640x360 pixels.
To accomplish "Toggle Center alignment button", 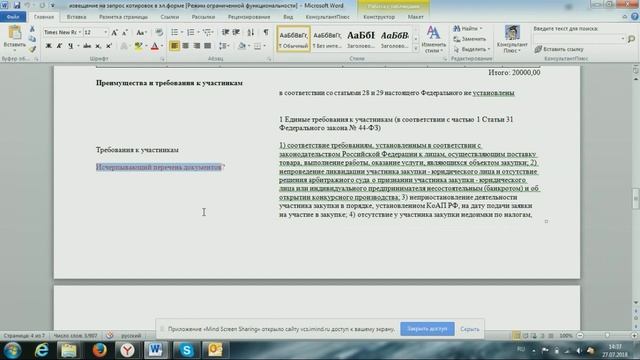I will coord(185,46).
